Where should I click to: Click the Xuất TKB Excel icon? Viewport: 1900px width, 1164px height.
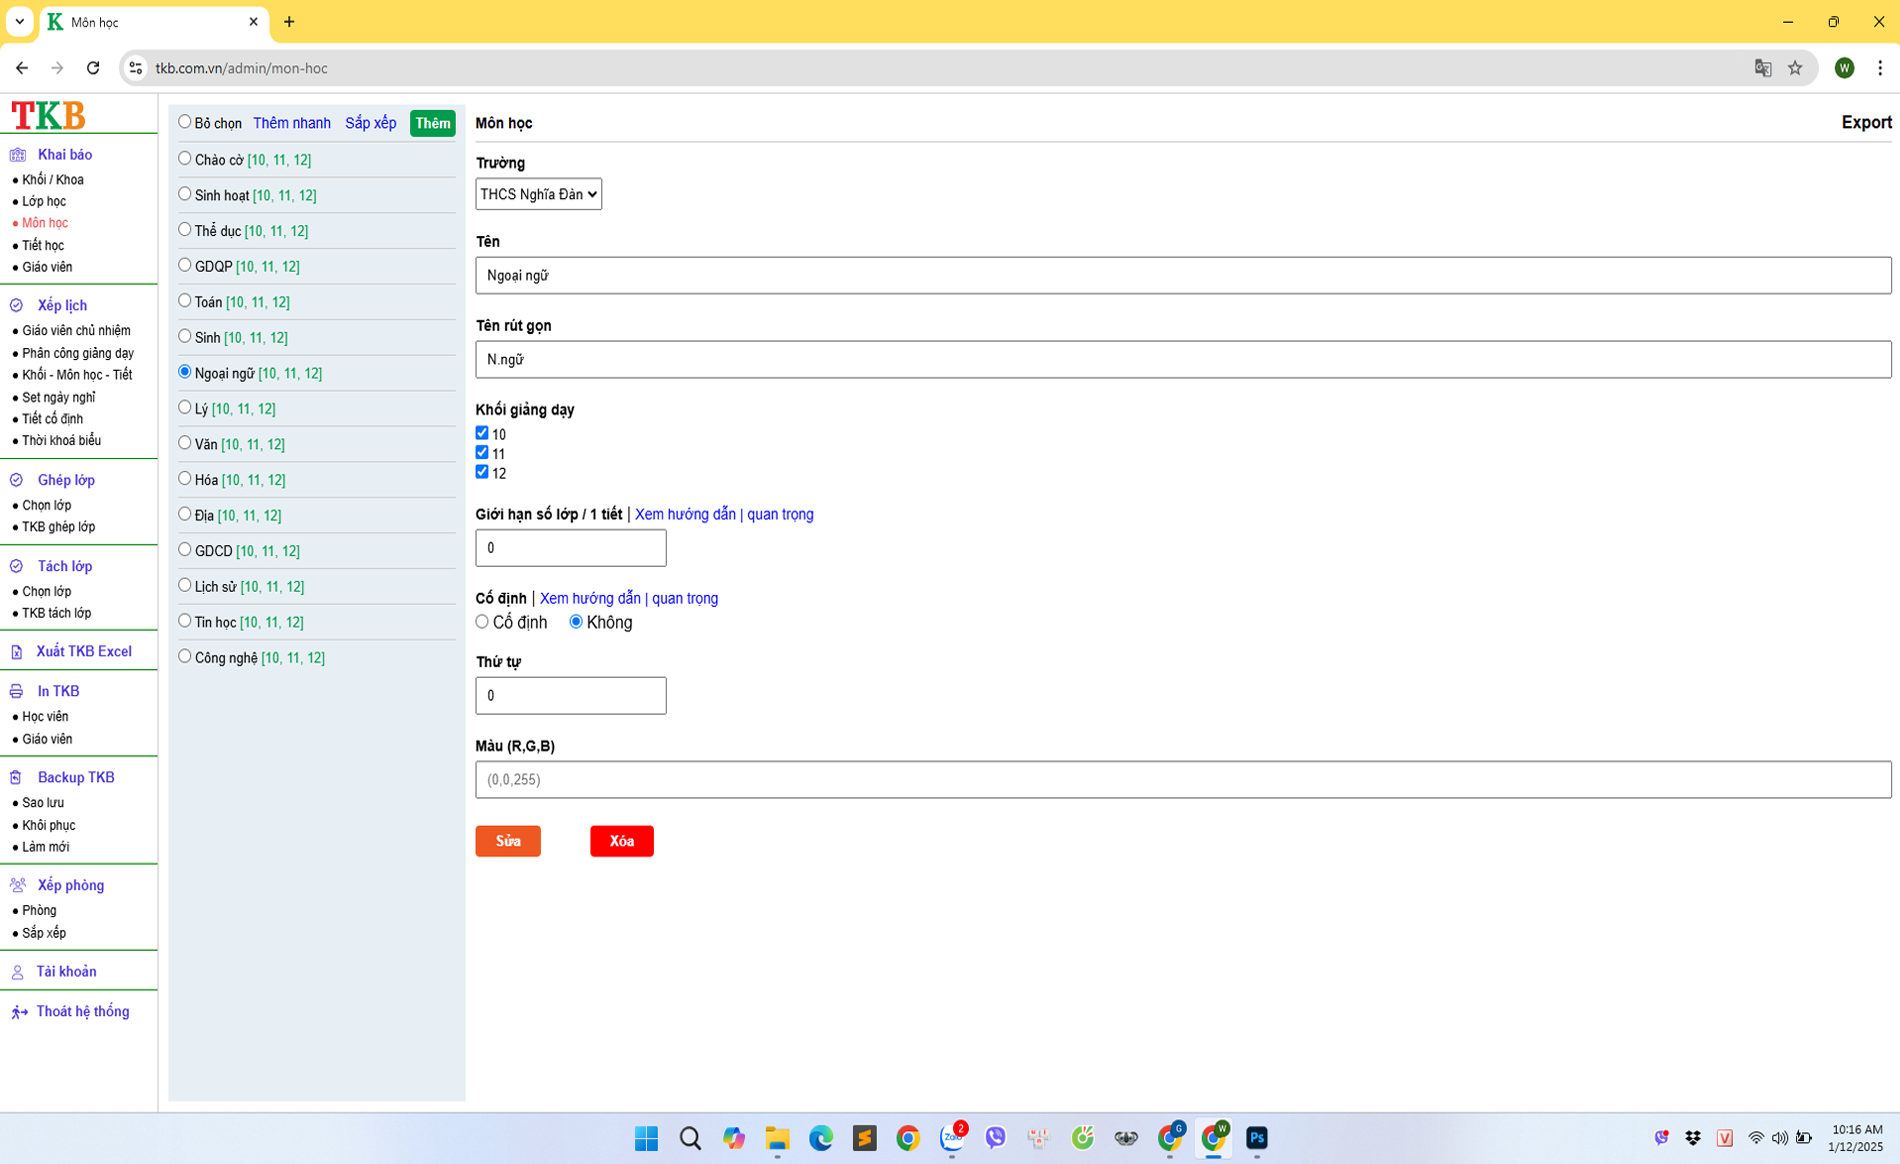[x=17, y=652]
